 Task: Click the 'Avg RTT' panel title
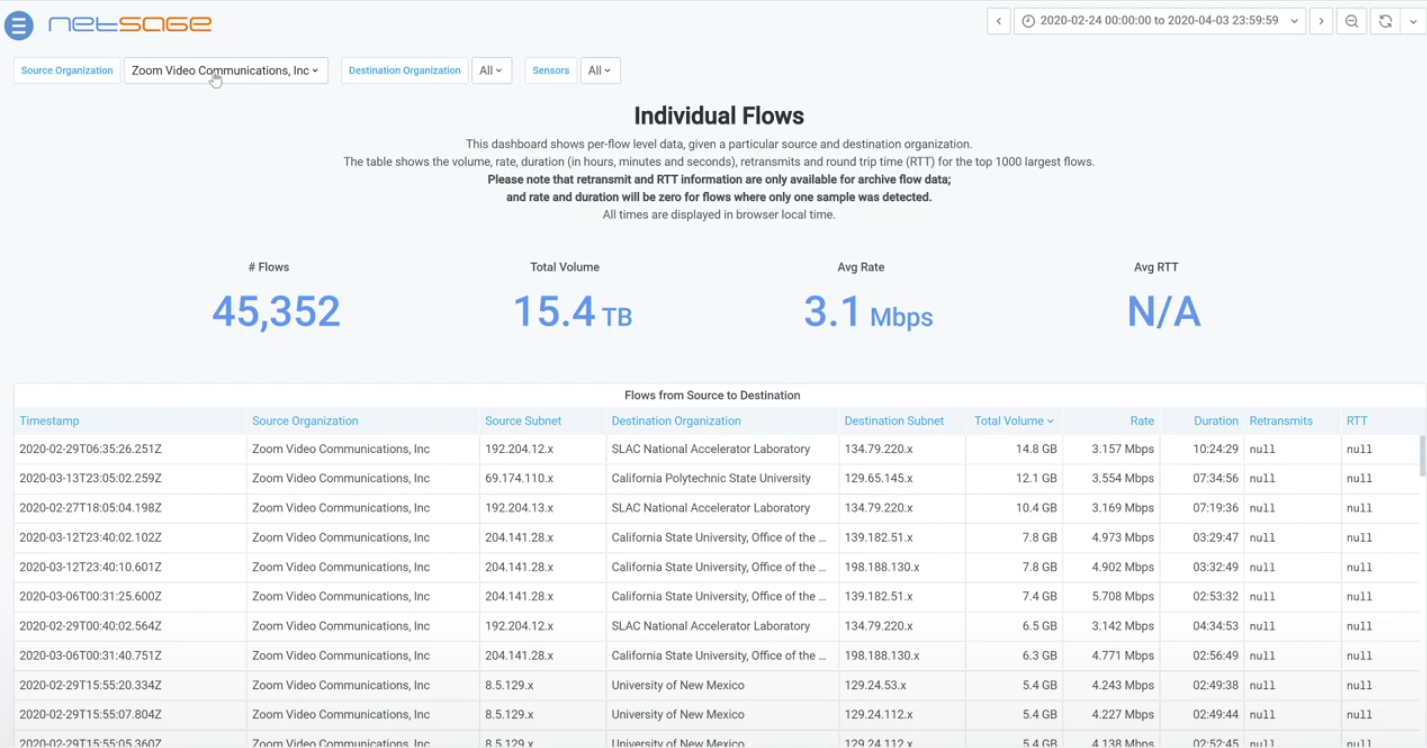coord(1156,267)
